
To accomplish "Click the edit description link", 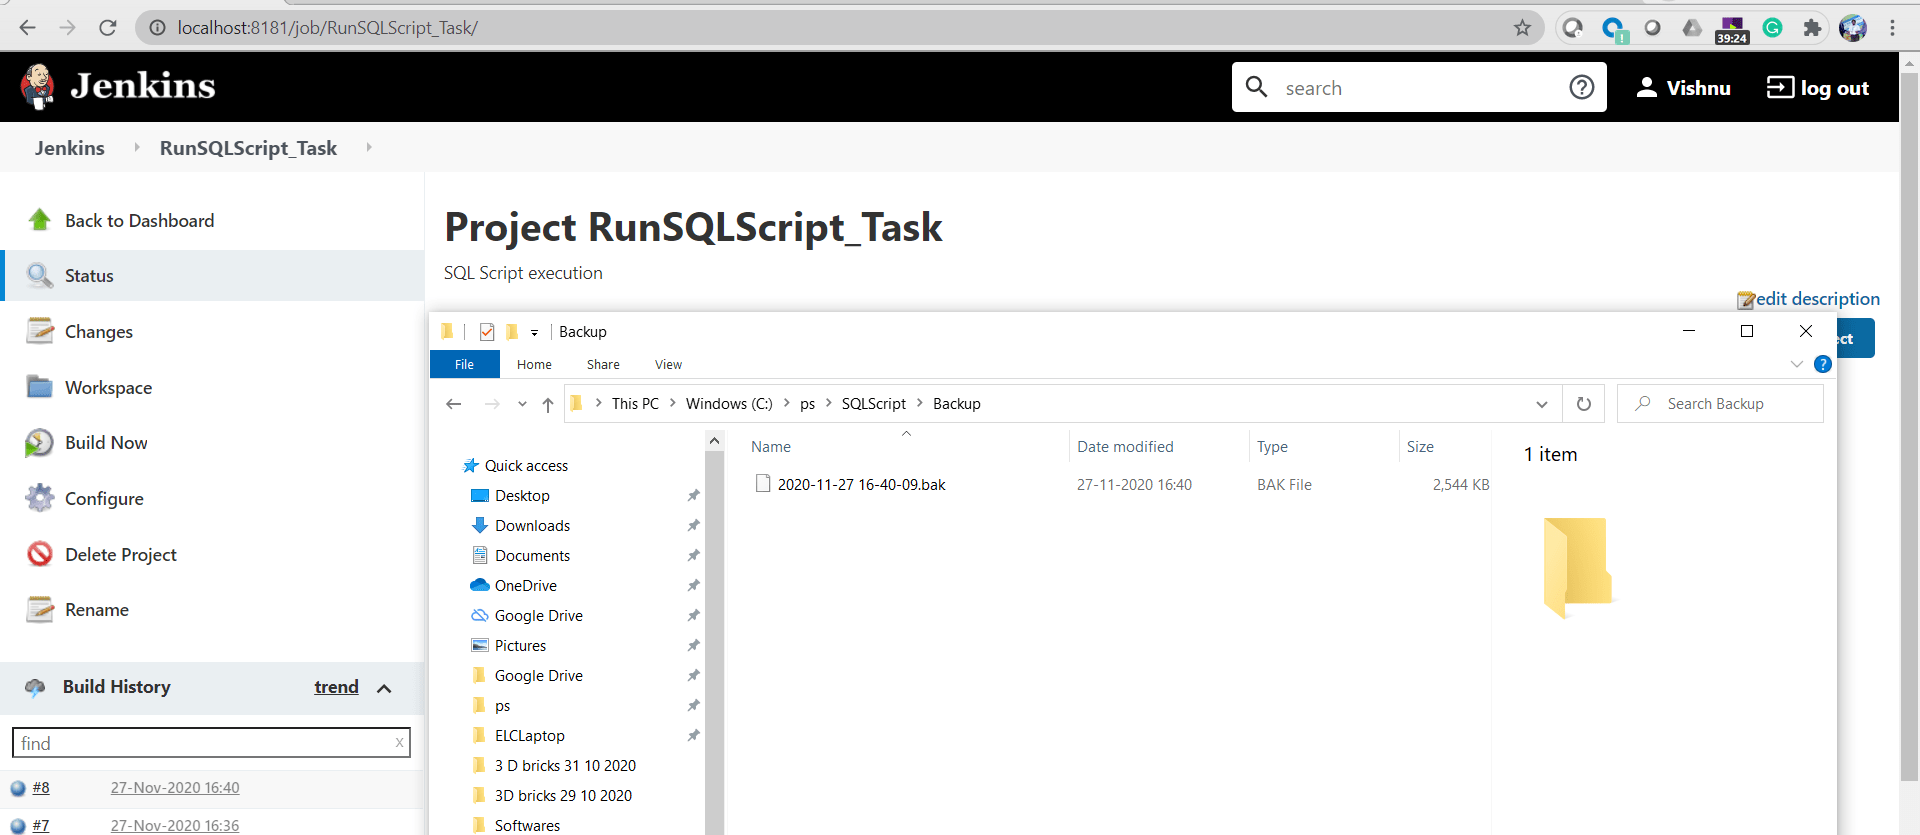I will click(1816, 299).
